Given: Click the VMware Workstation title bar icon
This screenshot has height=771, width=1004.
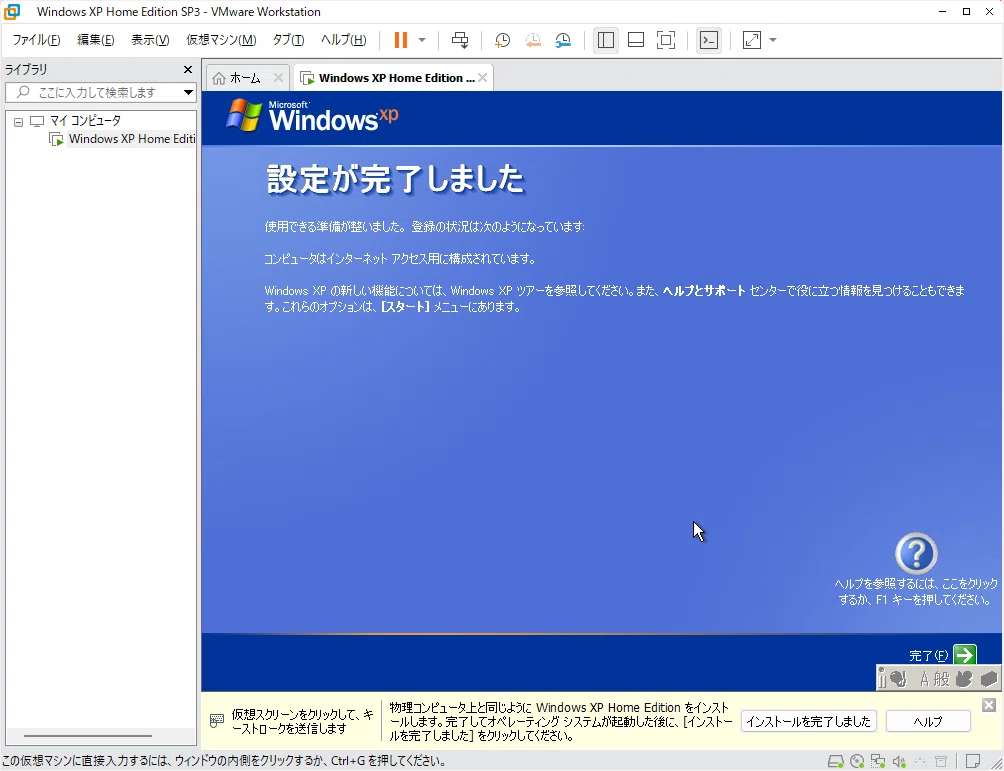Looking at the screenshot, I should (x=12, y=12).
